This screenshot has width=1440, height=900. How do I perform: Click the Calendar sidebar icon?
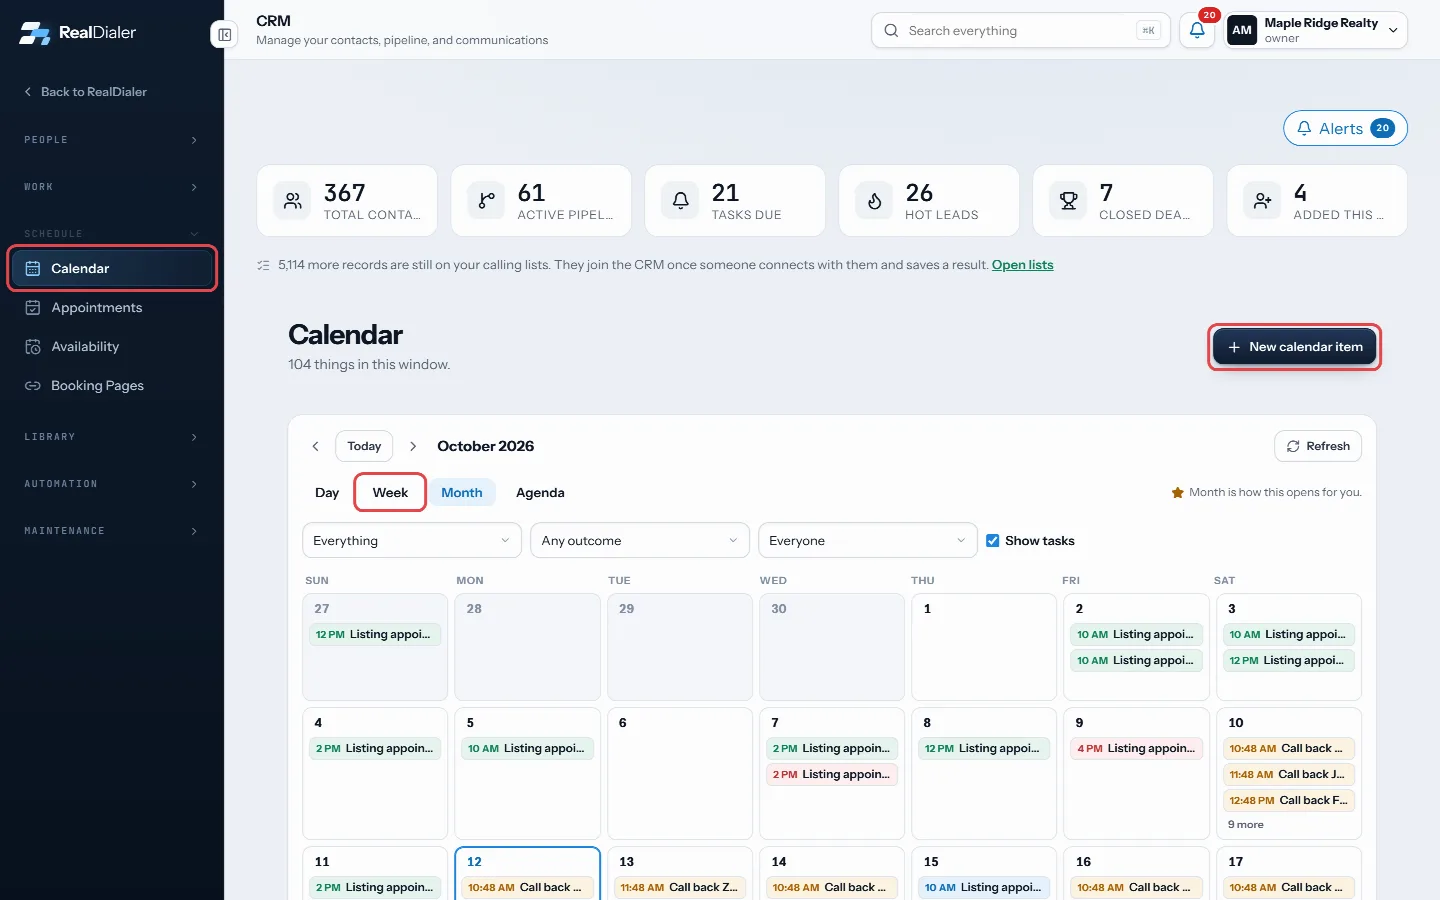coord(33,268)
